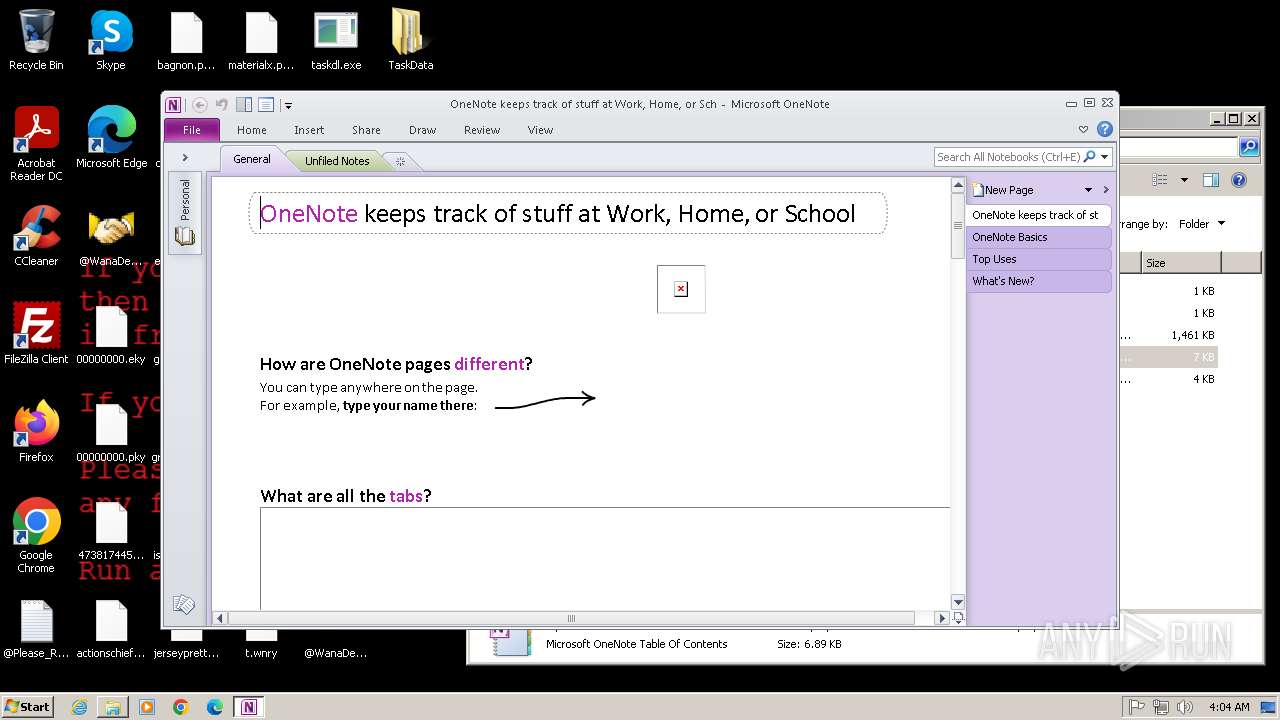
Task: Open Firefox desktop shortcut
Action: pyautogui.click(x=36, y=433)
